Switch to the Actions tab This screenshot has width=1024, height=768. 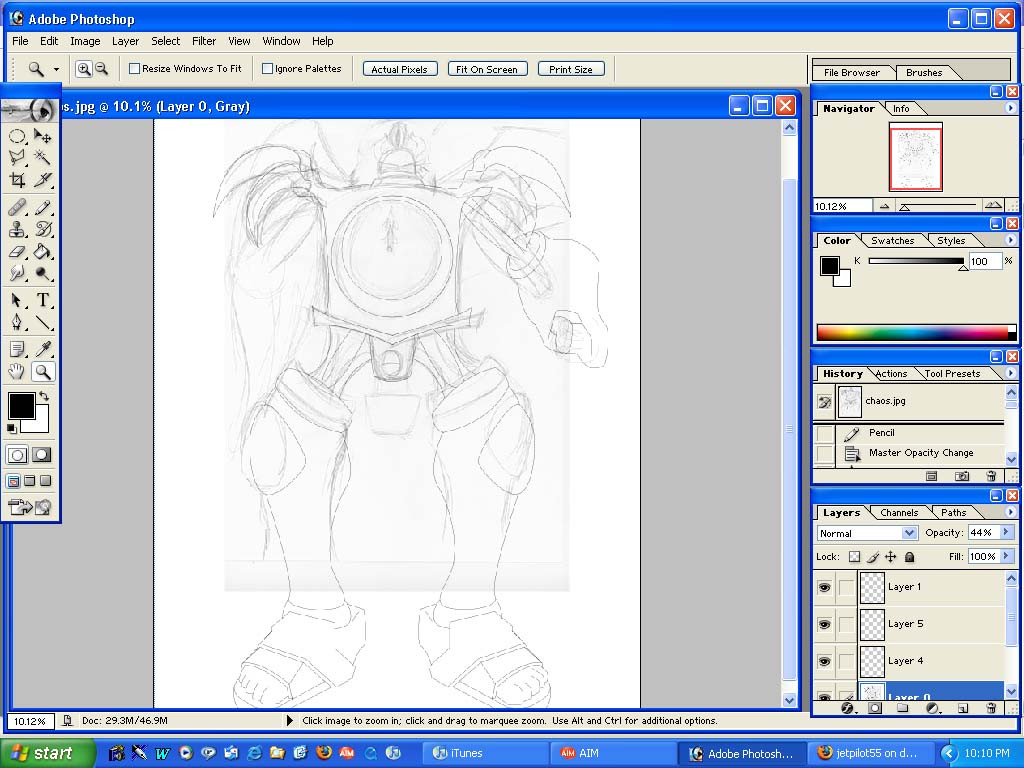(891, 374)
